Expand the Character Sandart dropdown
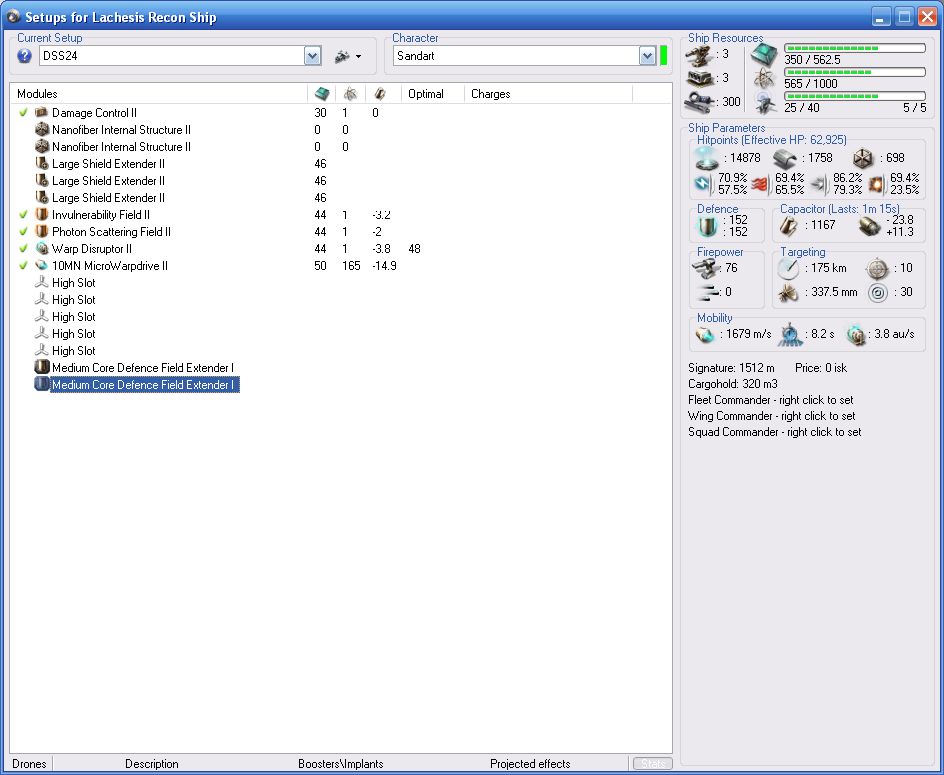The height and width of the screenshot is (775, 944). pyautogui.click(x=647, y=56)
